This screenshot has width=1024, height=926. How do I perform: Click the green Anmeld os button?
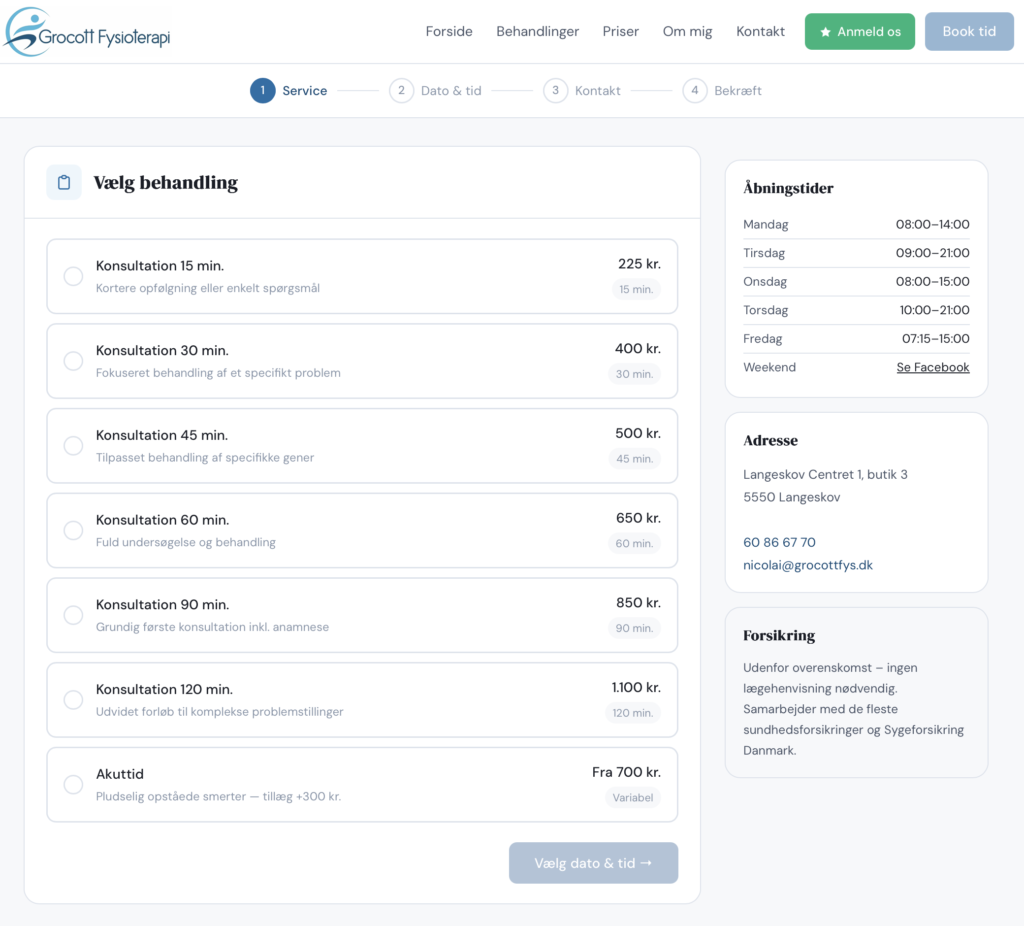(859, 31)
